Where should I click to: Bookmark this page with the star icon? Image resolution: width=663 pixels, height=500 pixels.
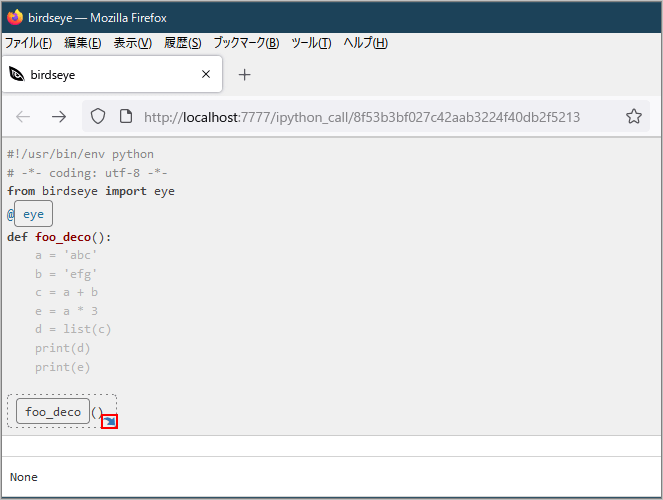(634, 116)
